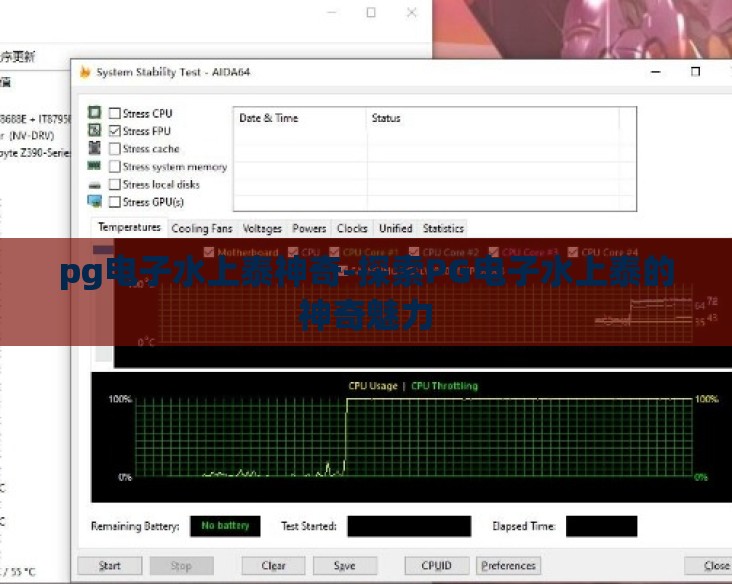Open Preferences button
The height and width of the screenshot is (584, 732).
(508, 566)
